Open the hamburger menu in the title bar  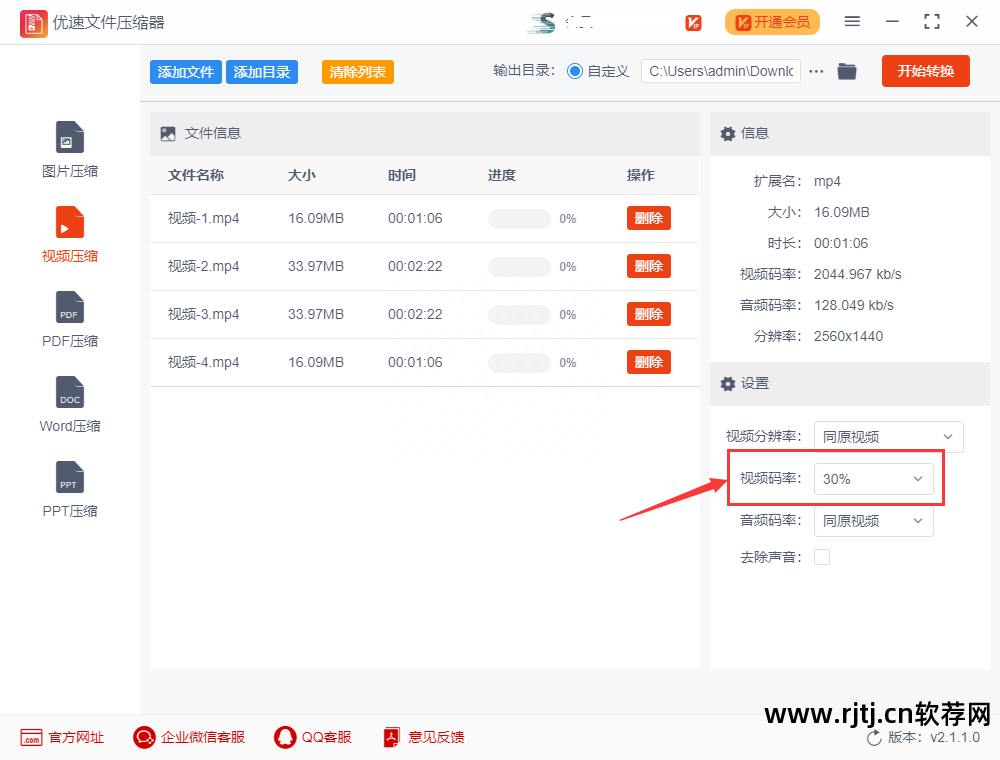click(x=852, y=21)
